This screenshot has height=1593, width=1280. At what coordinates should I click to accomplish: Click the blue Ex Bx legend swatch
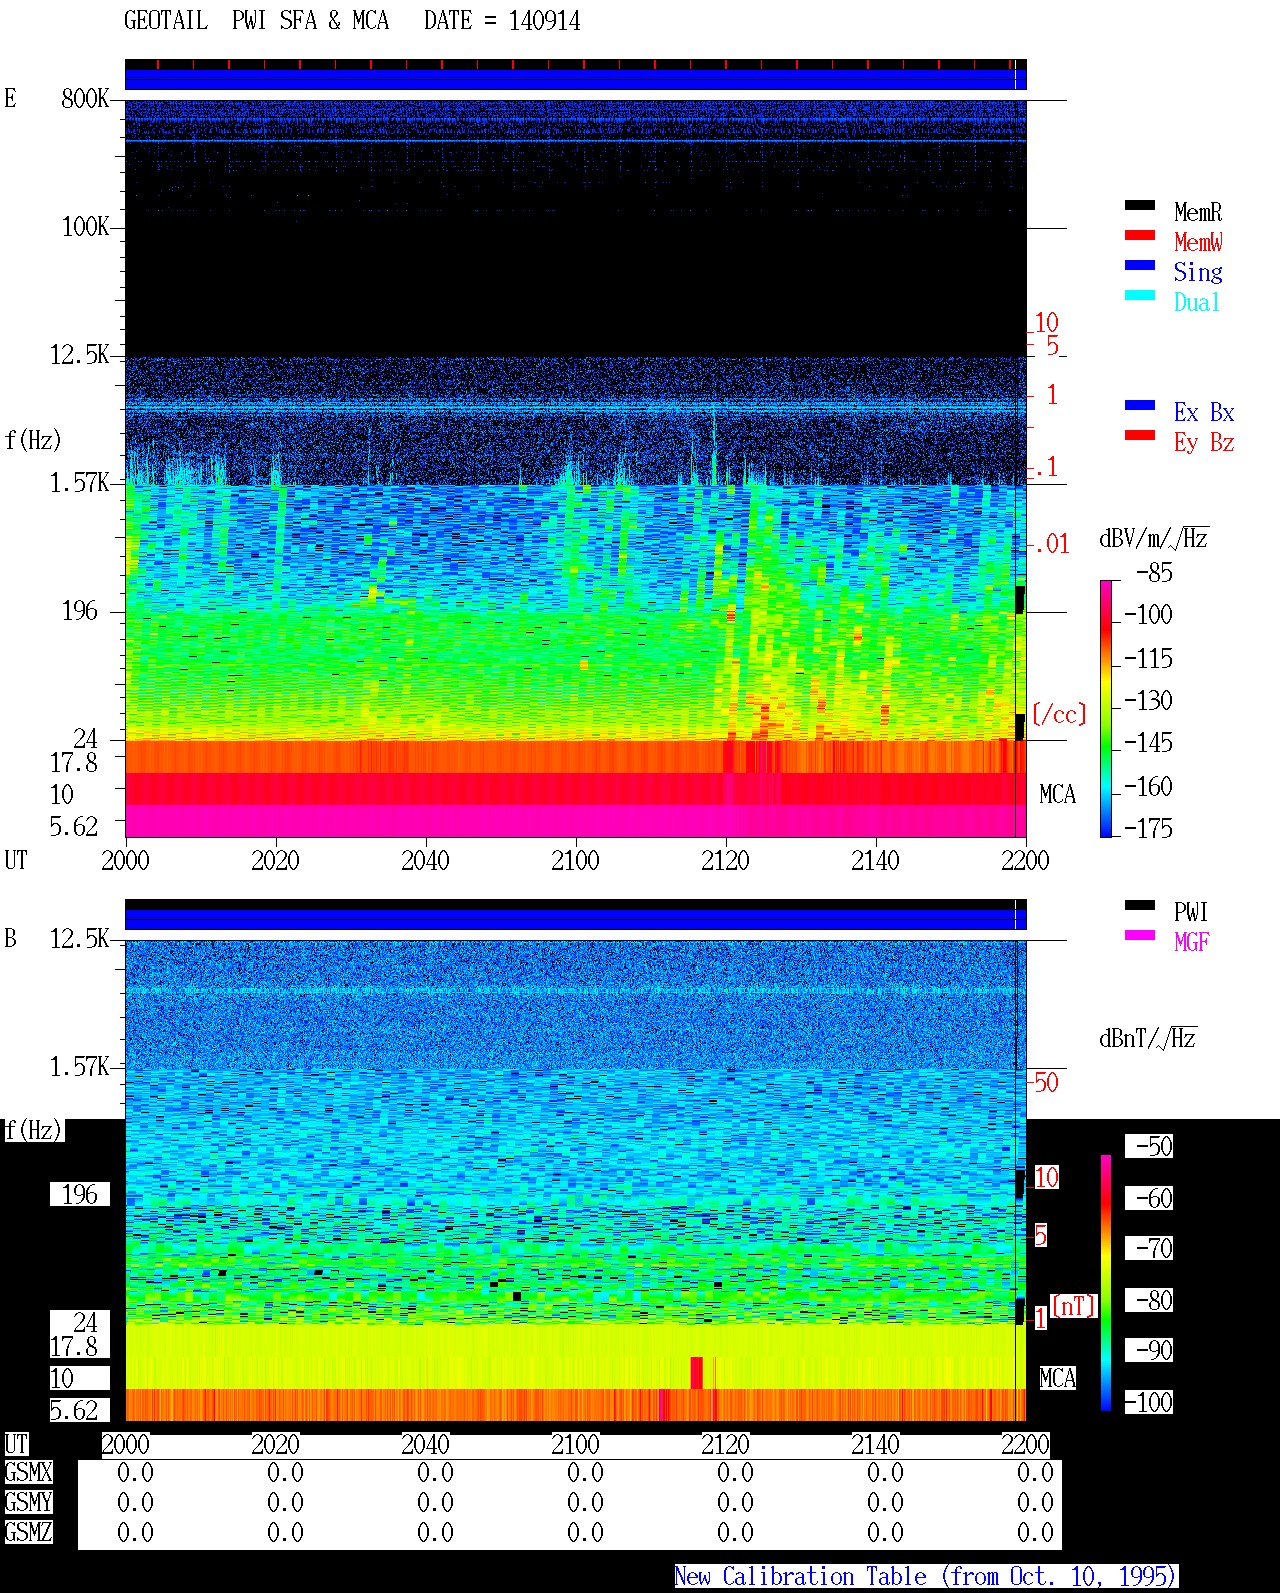coord(1140,405)
